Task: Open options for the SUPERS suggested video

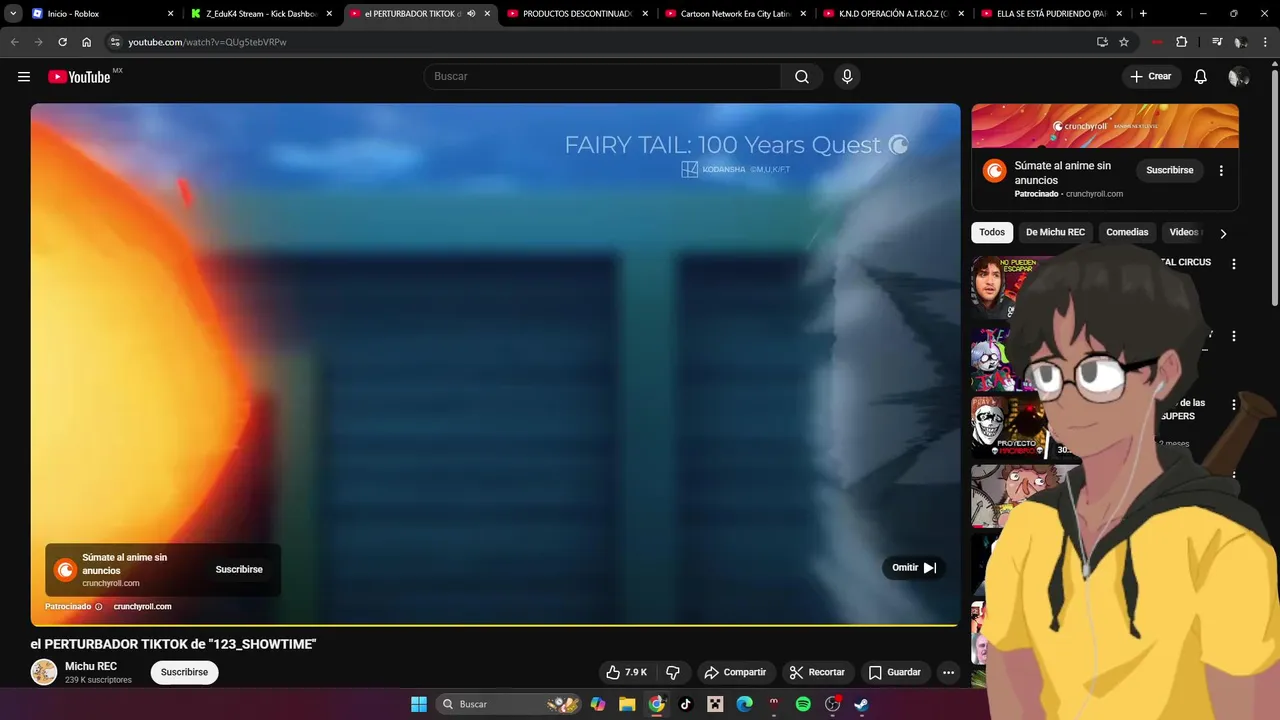Action: pyautogui.click(x=1233, y=405)
